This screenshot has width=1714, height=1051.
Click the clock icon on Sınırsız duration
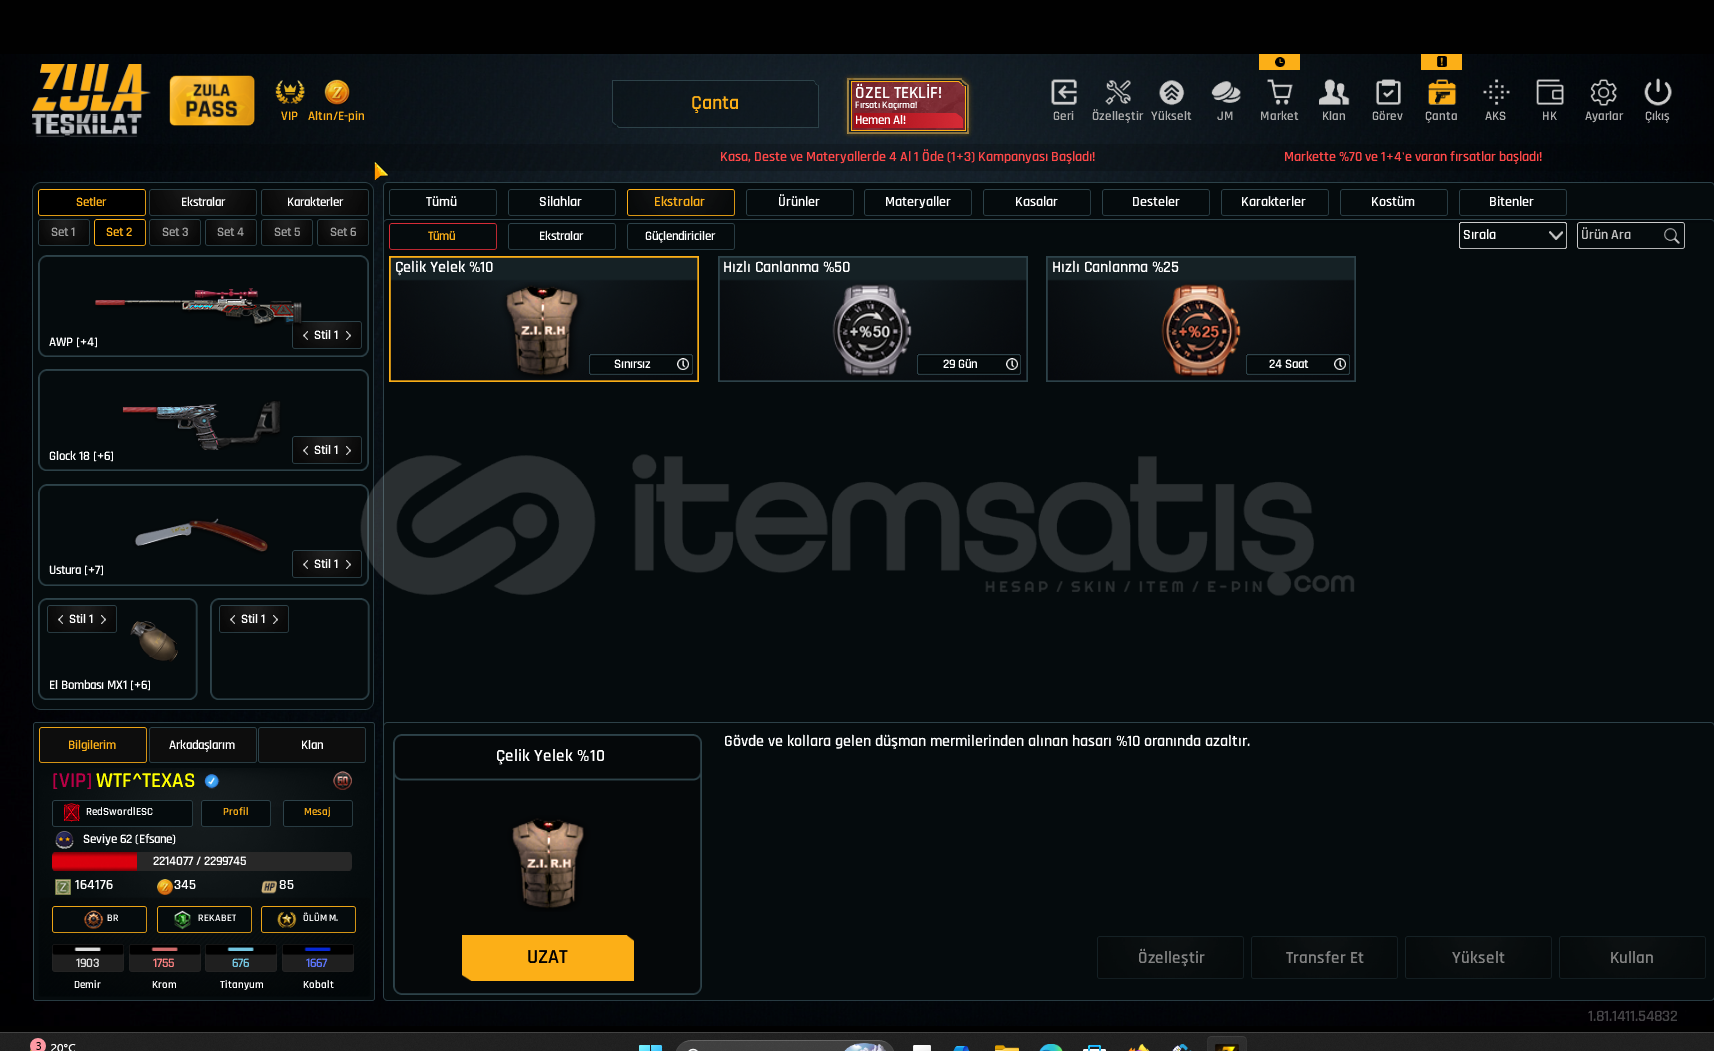(x=683, y=364)
